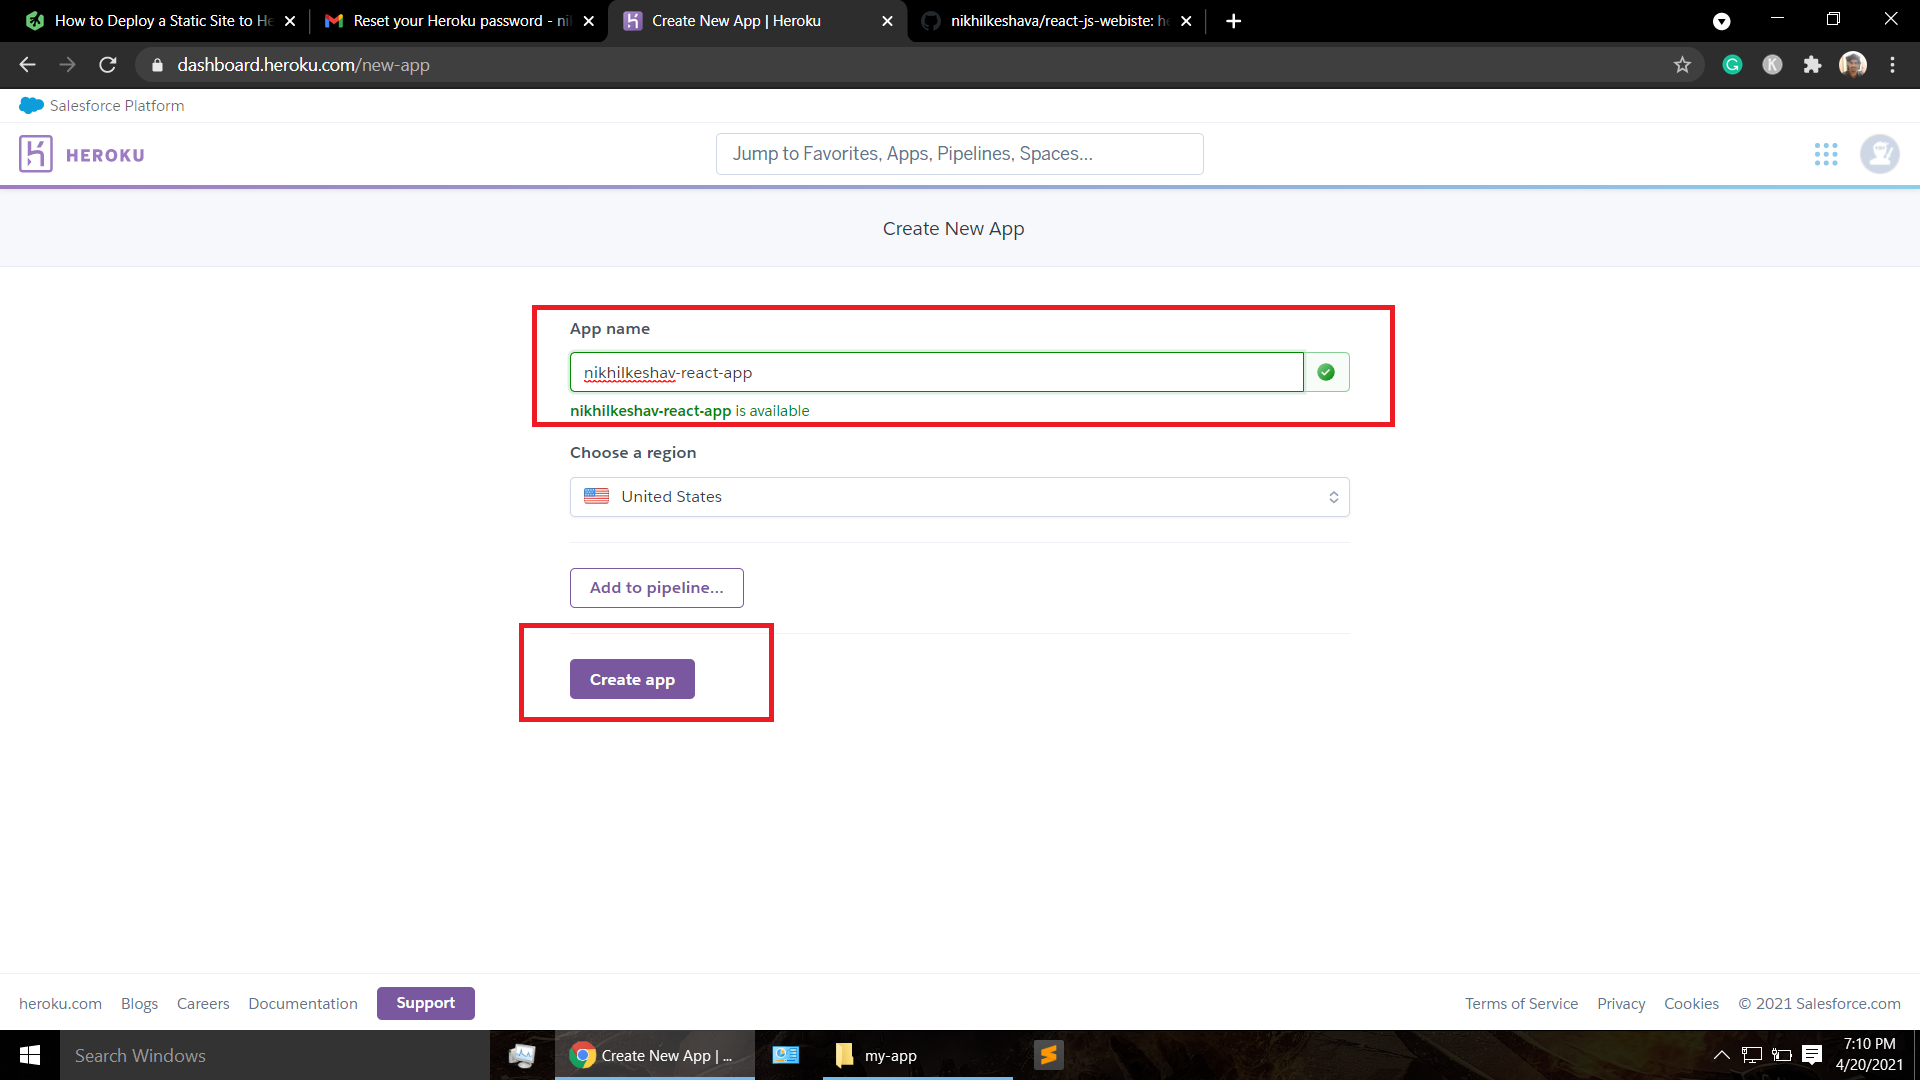The height and width of the screenshot is (1080, 1920).
Task: Focus the Jump to Favorites search box
Action: point(959,154)
